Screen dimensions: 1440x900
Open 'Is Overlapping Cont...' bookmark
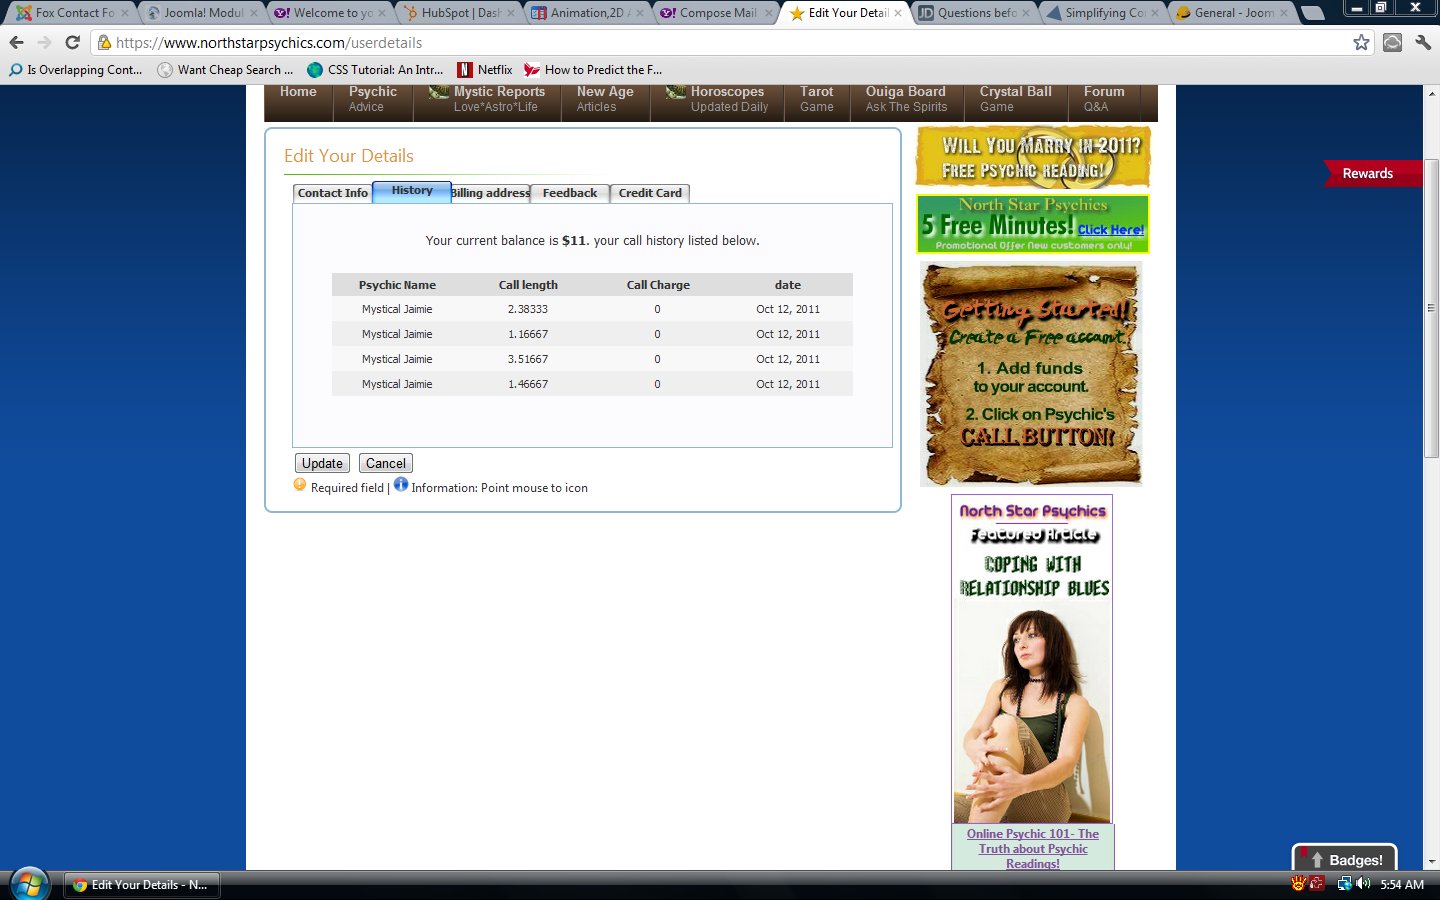pyautogui.click(x=76, y=70)
